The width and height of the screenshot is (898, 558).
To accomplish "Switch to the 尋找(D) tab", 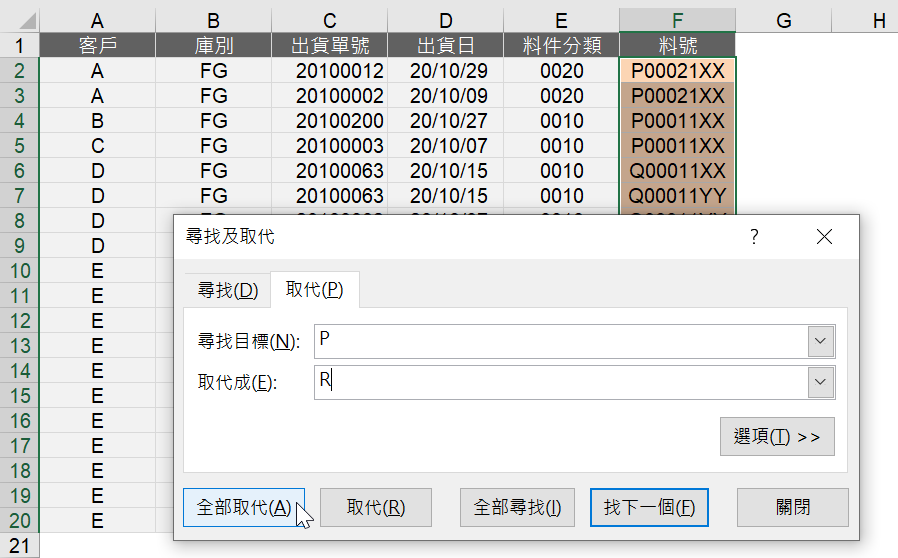I will (228, 290).
